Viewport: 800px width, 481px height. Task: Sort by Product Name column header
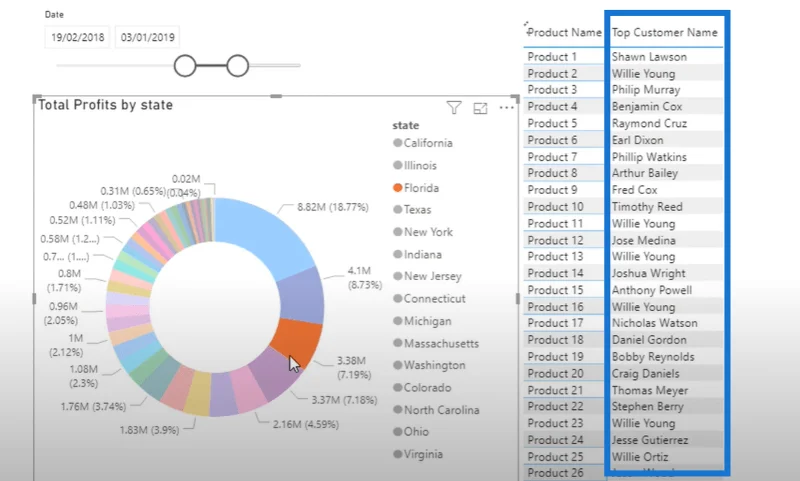pos(564,32)
